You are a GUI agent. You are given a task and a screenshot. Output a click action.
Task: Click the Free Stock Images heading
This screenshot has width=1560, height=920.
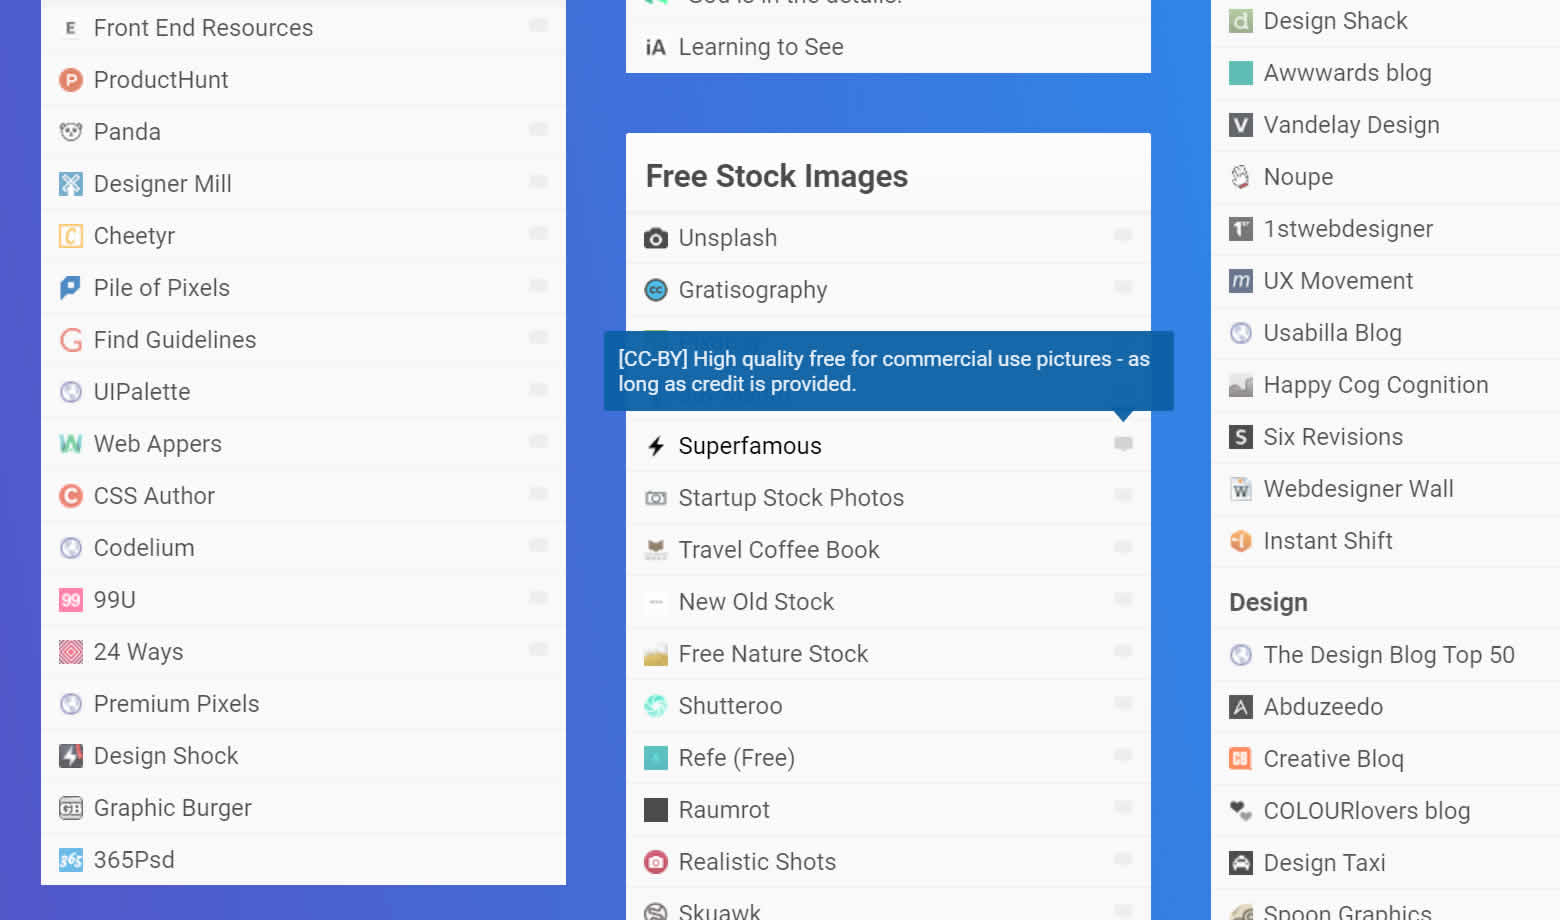[x=776, y=176]
